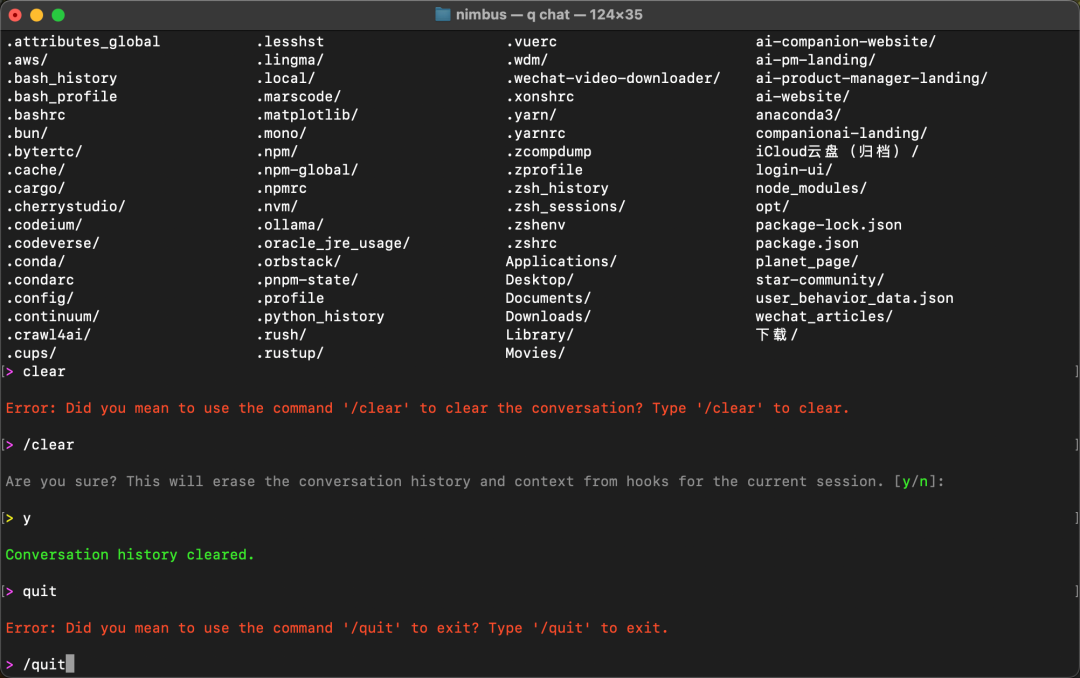Click the 'Conversation history cleared.' message

pyautogui.click(x=130, y=555)
